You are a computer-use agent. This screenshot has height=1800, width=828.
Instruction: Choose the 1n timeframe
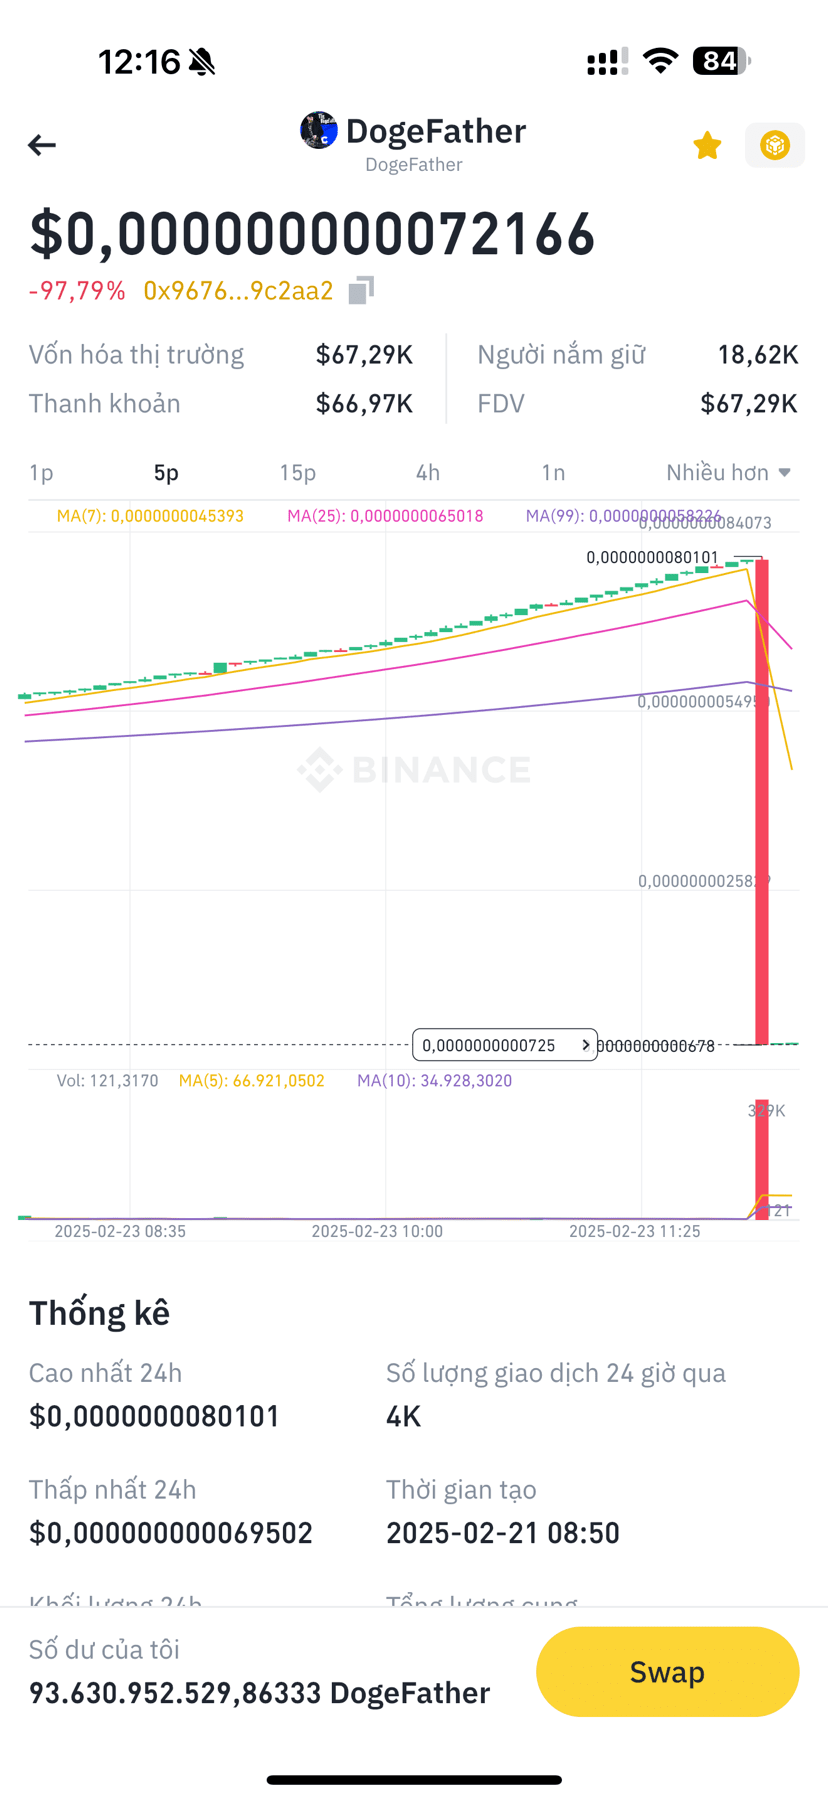tap(553, 472)
